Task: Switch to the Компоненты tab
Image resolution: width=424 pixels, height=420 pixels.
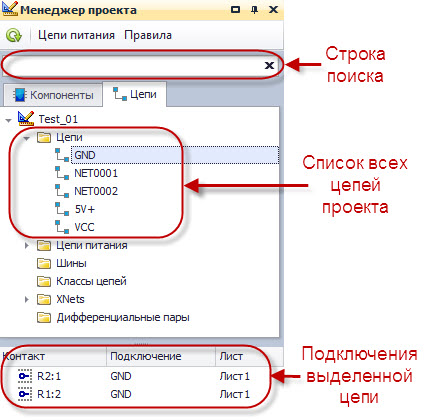Action: (53, 95)
